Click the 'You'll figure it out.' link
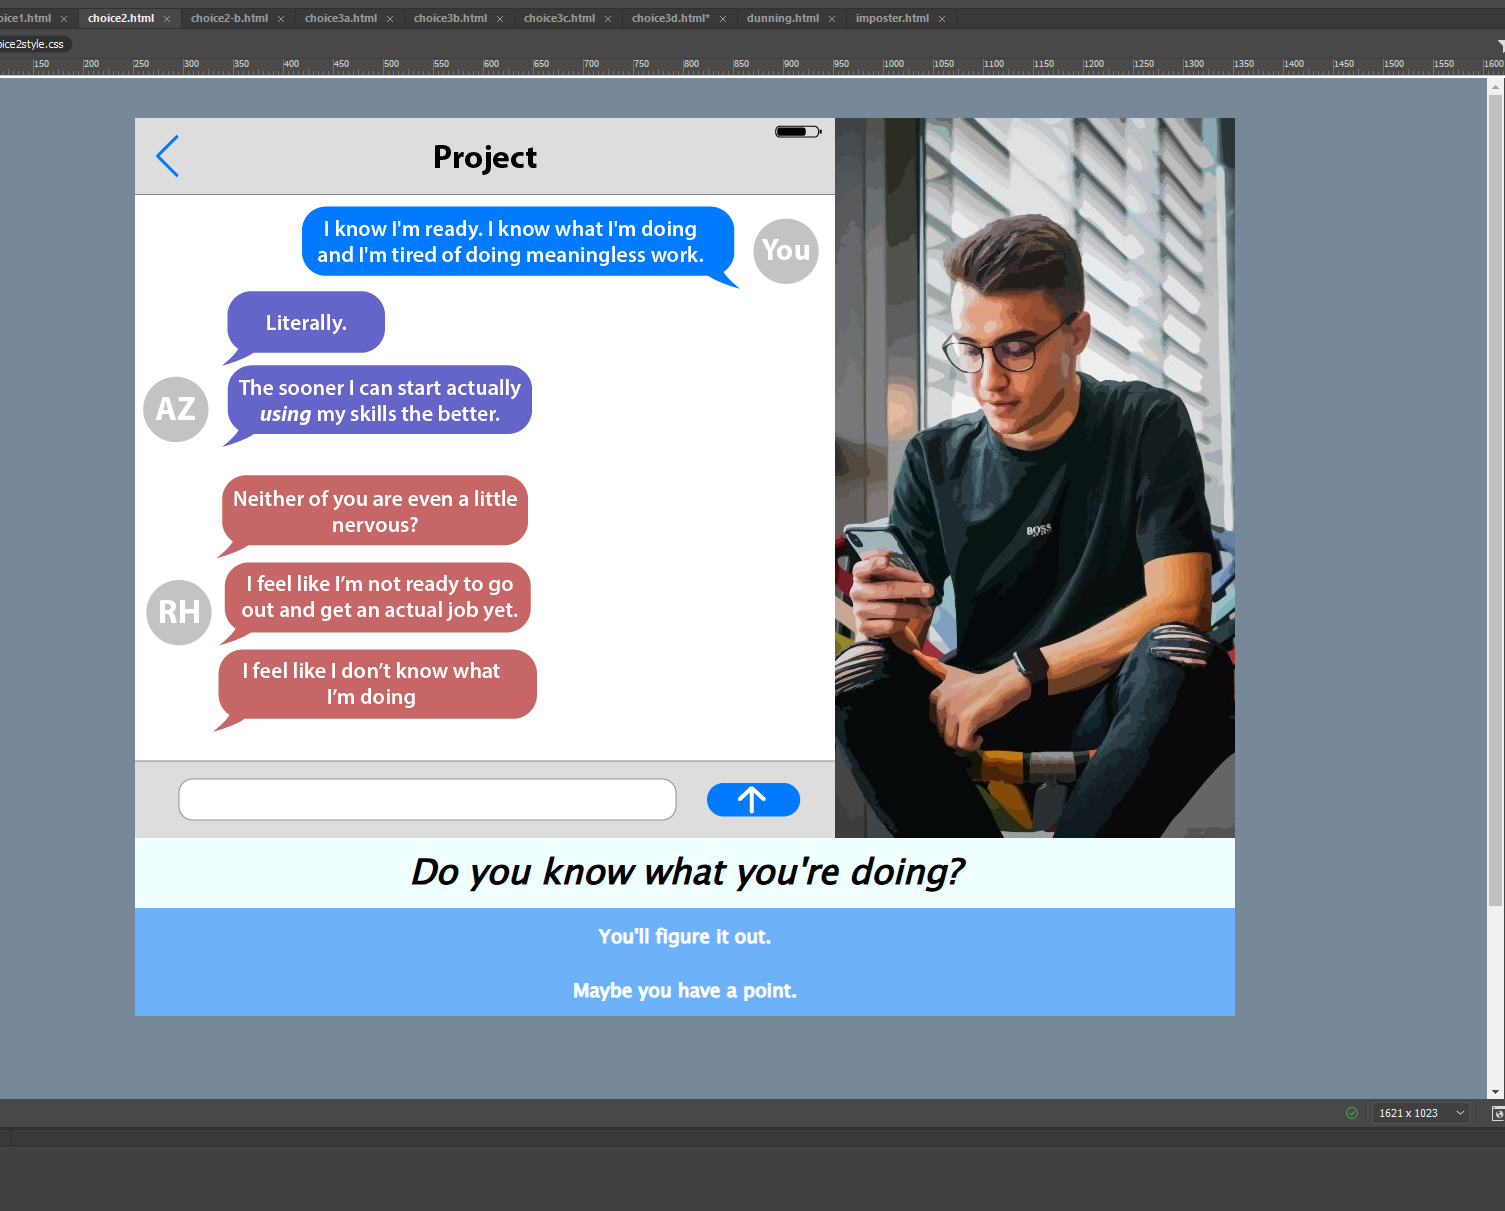This screenshot has height=1211, width=1505. click(685, 936)
